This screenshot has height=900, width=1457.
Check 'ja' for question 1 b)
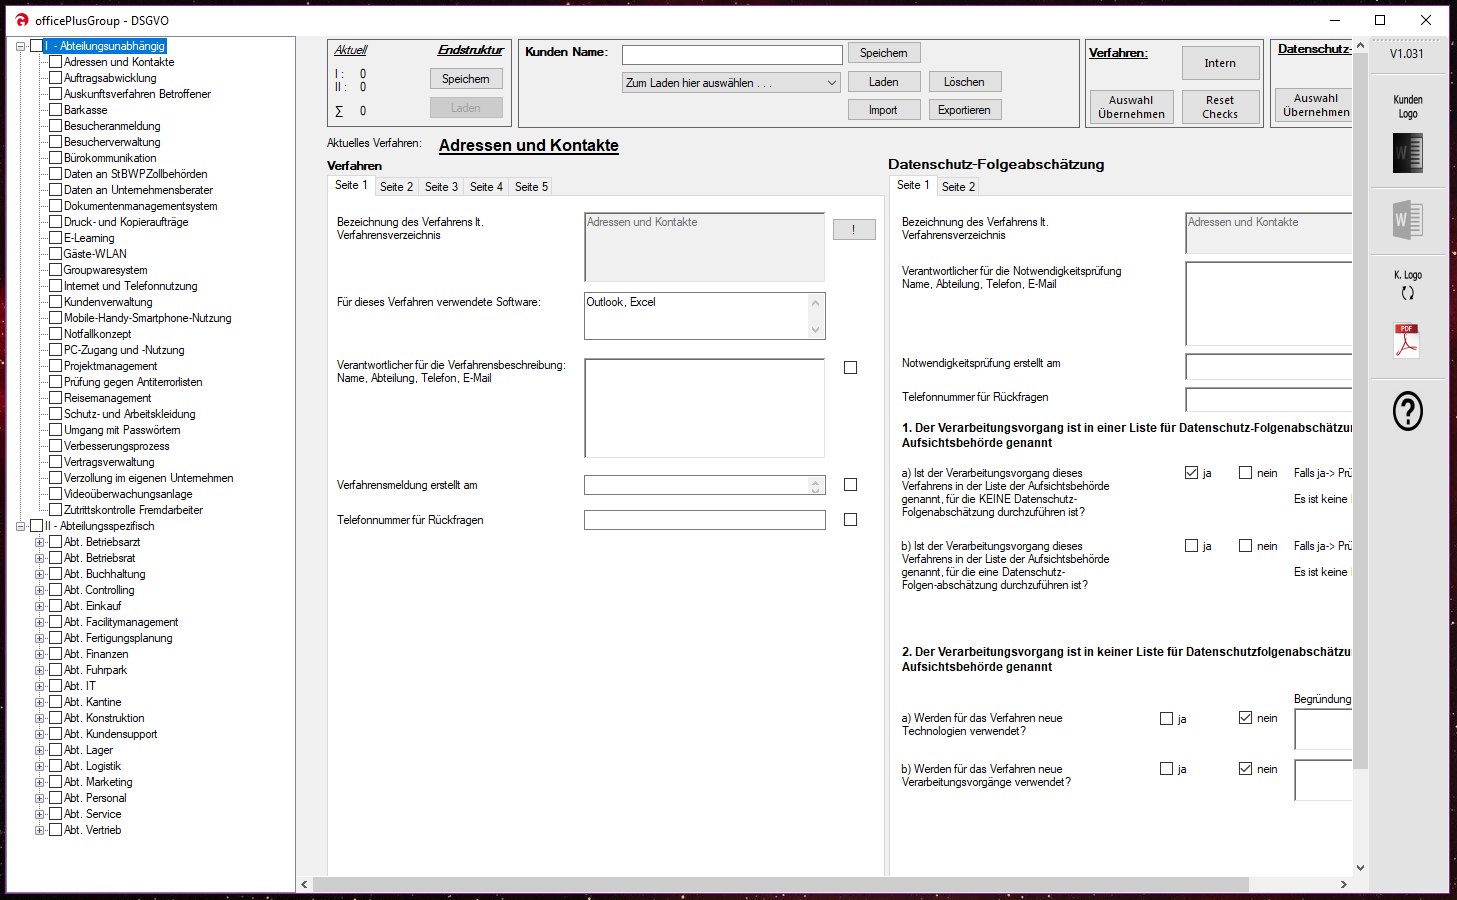[x=1191, y=546]
